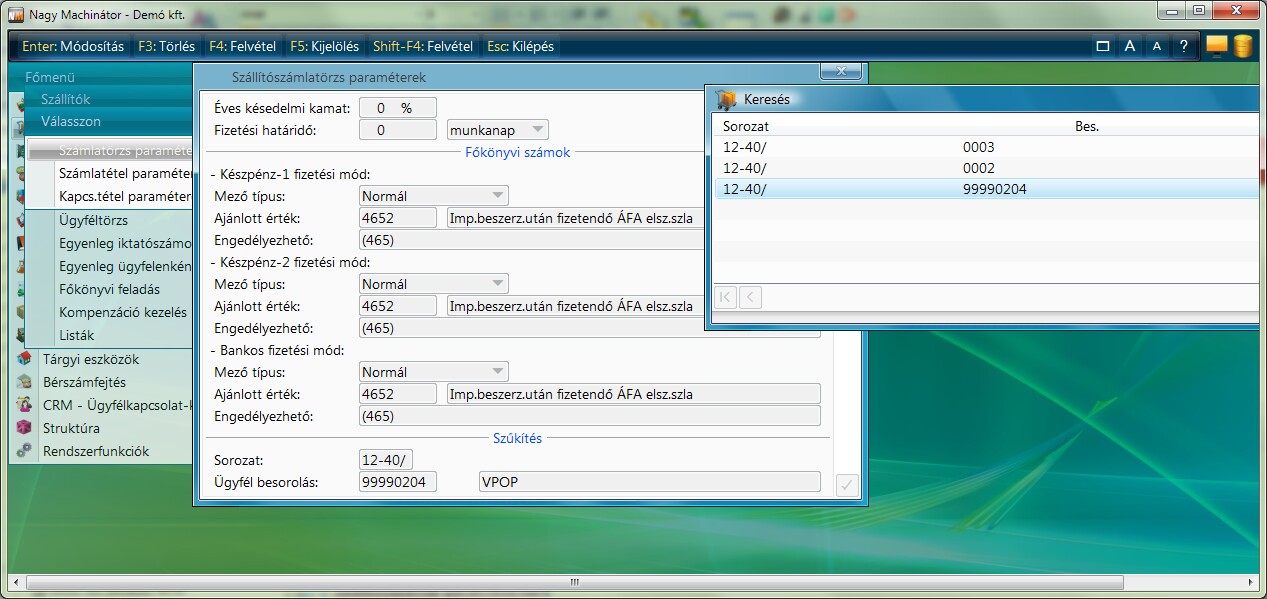Click the VPOP description field
1267x599 pixels.
point(649,482)
